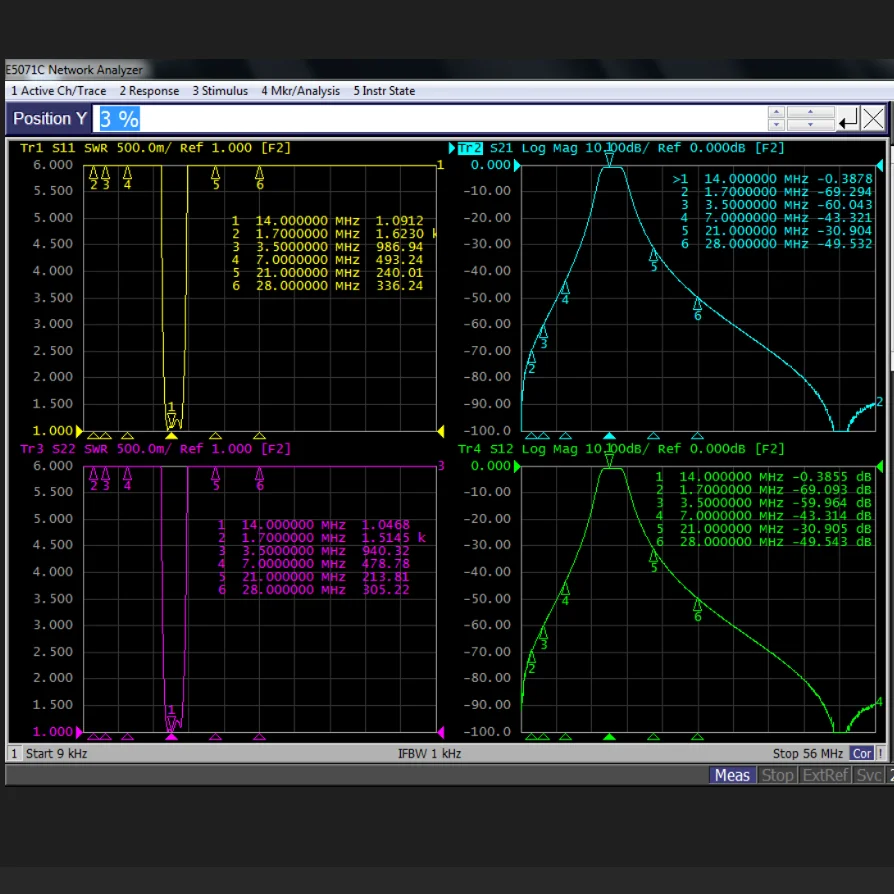
Task: Select the Tr1 S11 SWR trace title
Action: tap(155, 148)
